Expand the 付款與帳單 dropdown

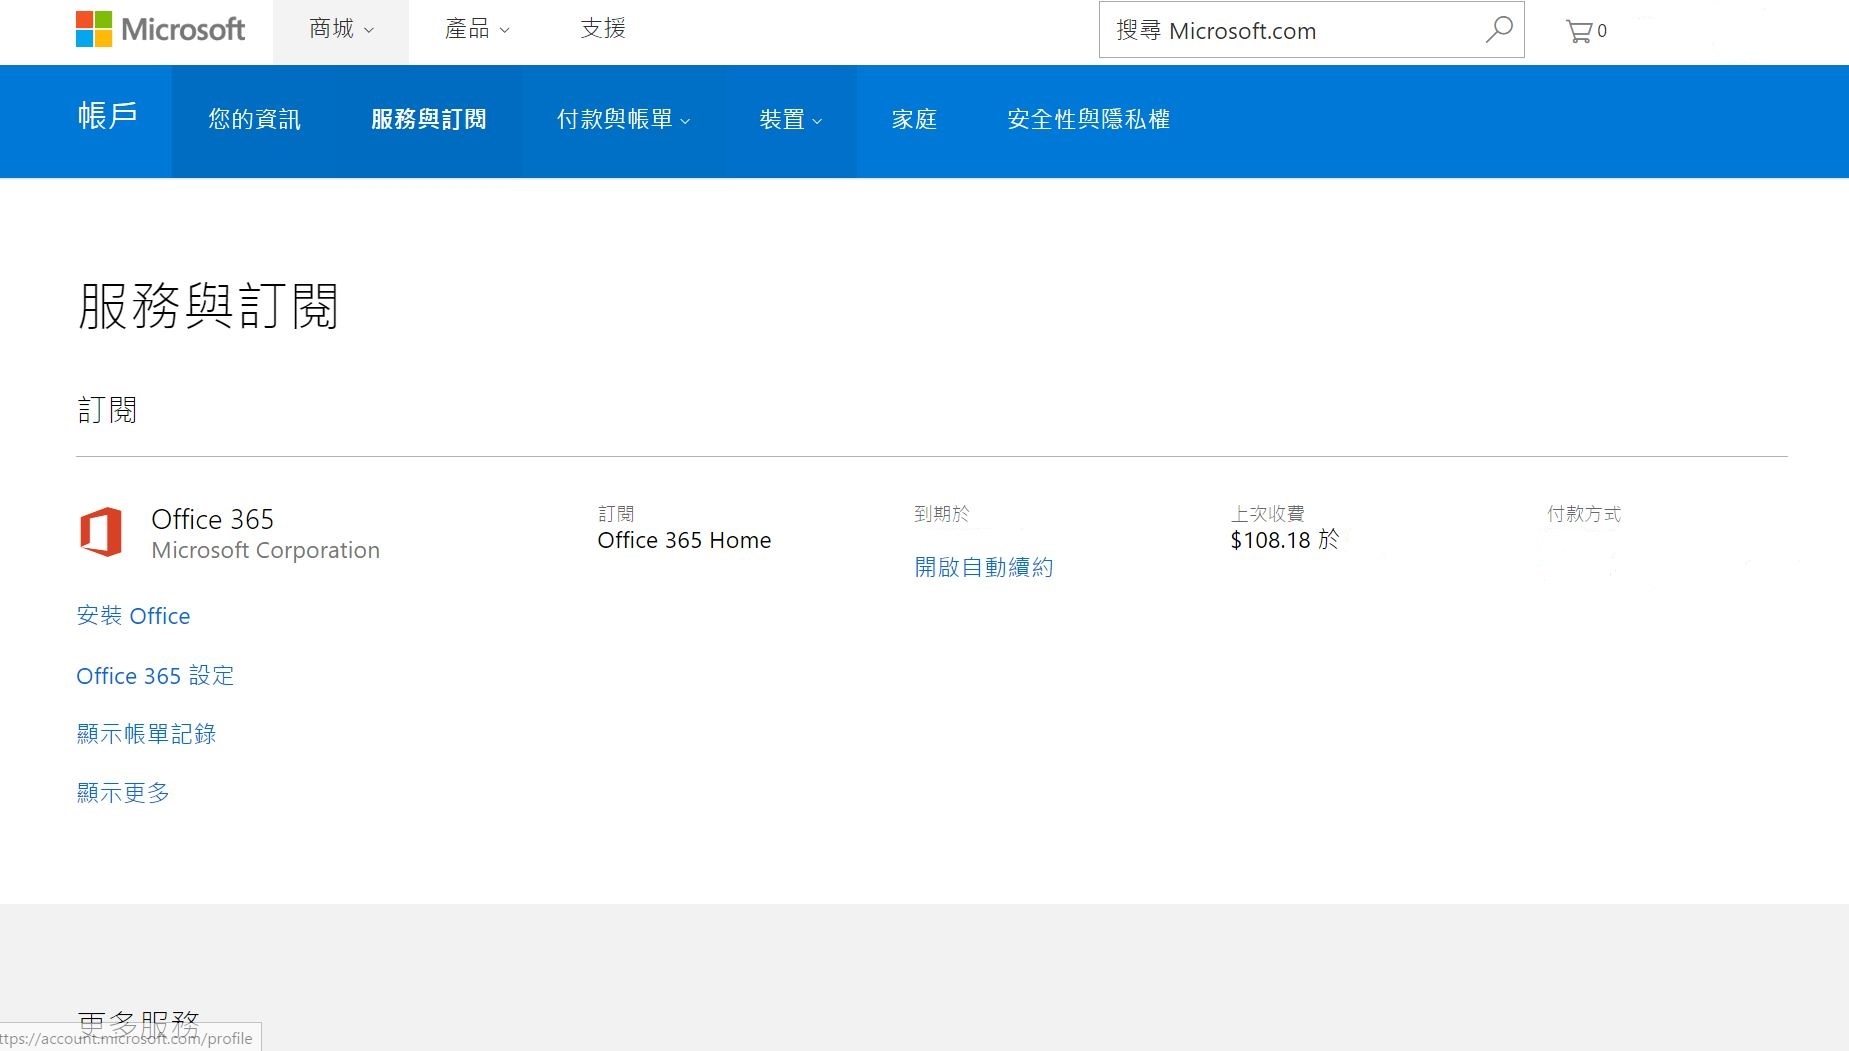pos(623,120)
